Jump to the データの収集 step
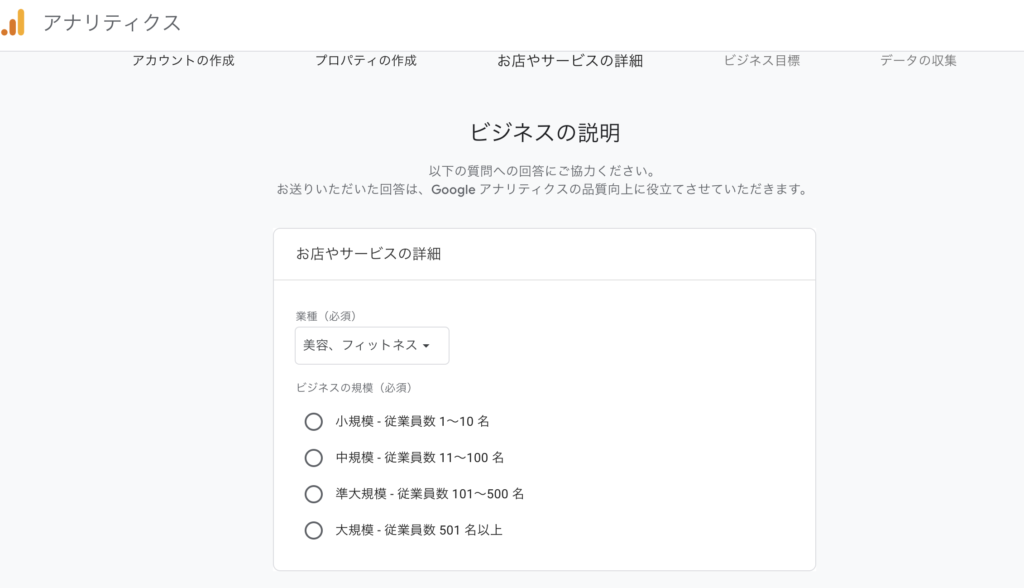 (918, 61)
